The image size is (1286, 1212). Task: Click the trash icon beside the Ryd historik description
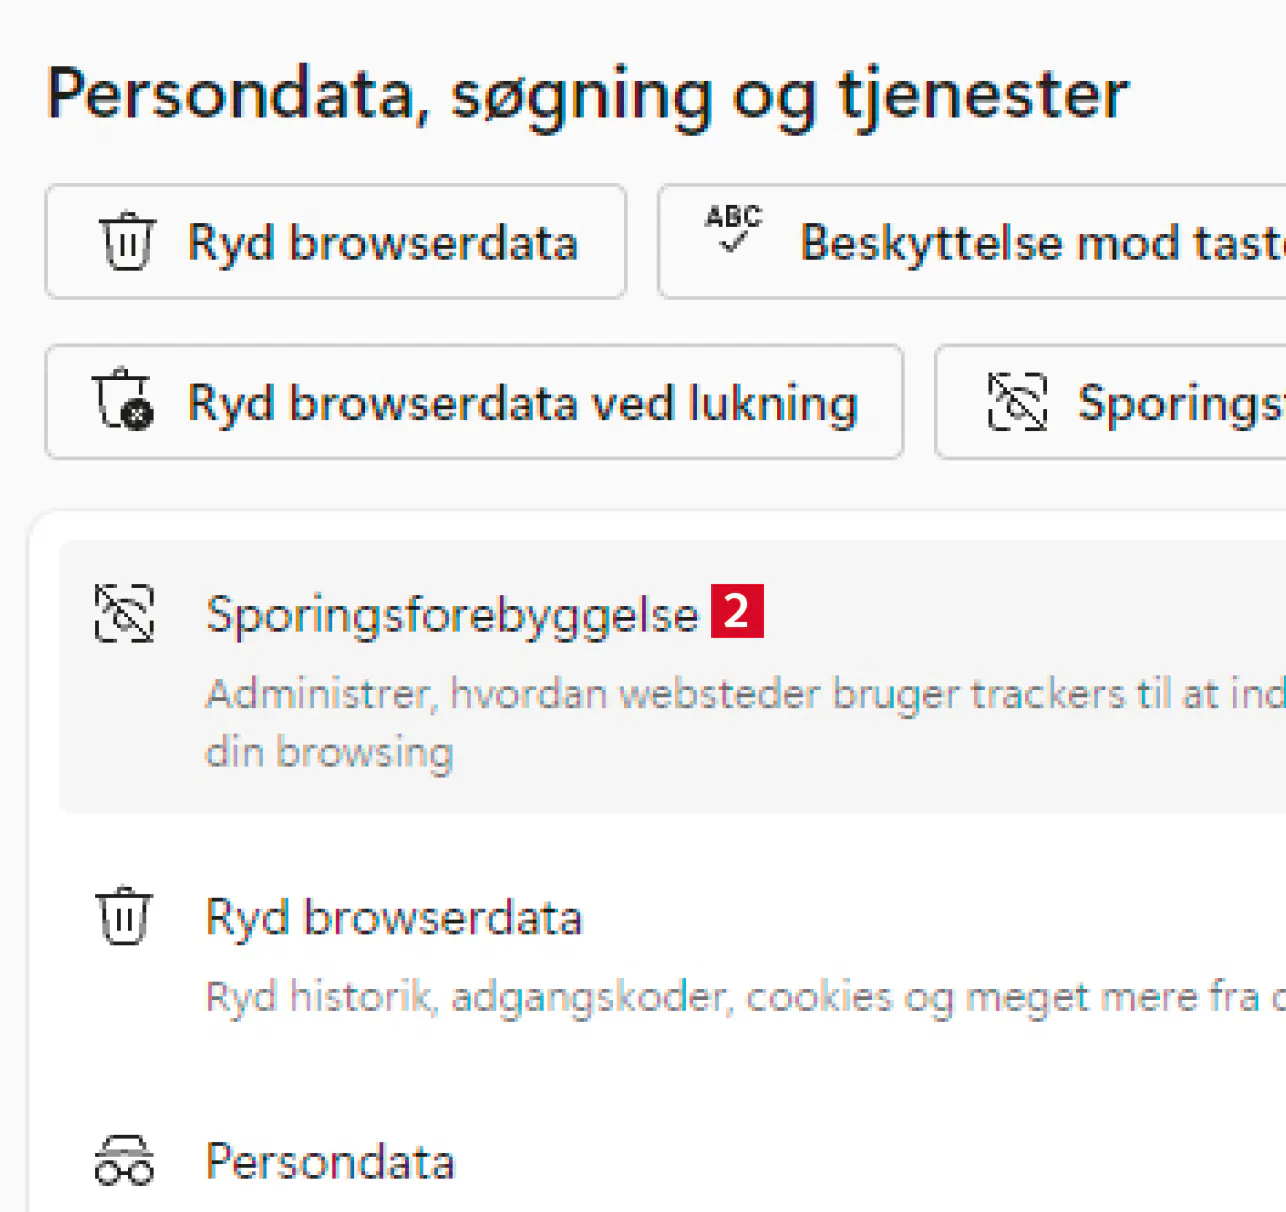coord(124,916)
